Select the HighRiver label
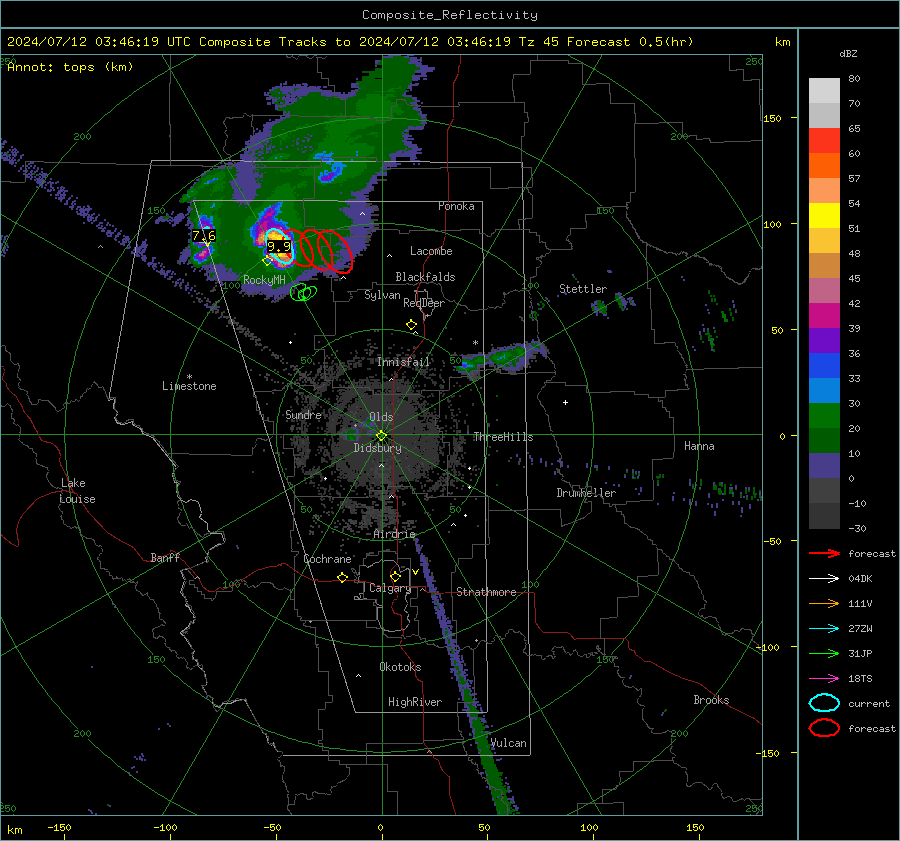Screen dimensions: 900x841 coord(415,702)
